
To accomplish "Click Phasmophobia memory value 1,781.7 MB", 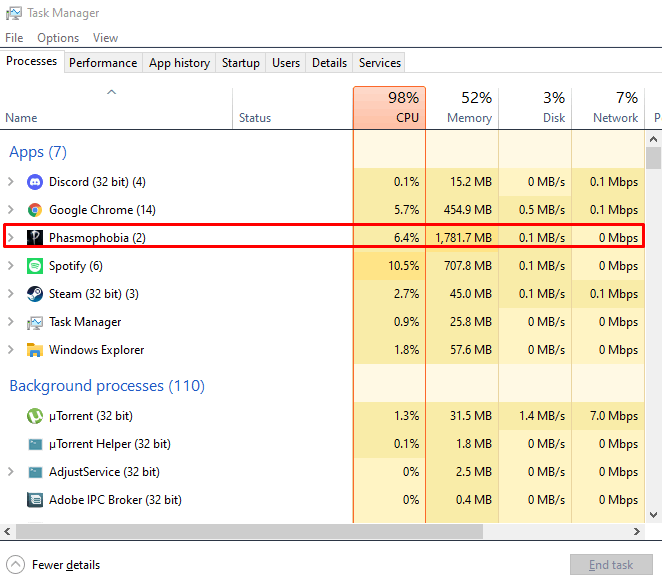I will point(464,238).
